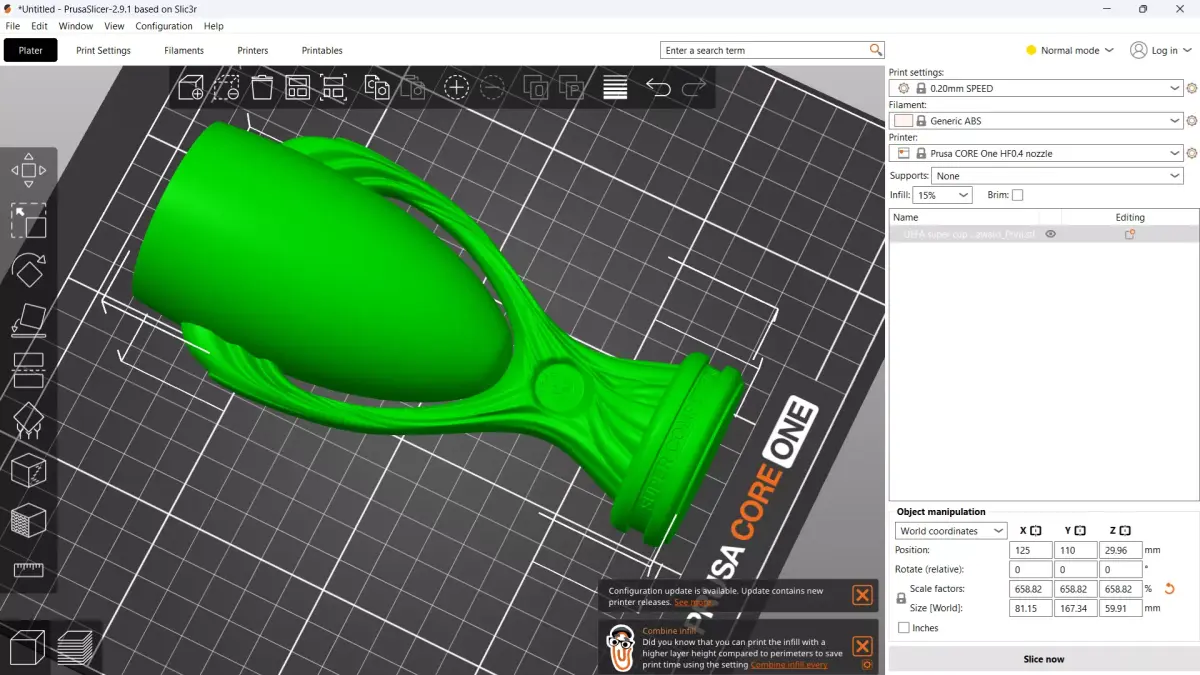
Task: Click the search magnifier icon
Action: point(876,50)
